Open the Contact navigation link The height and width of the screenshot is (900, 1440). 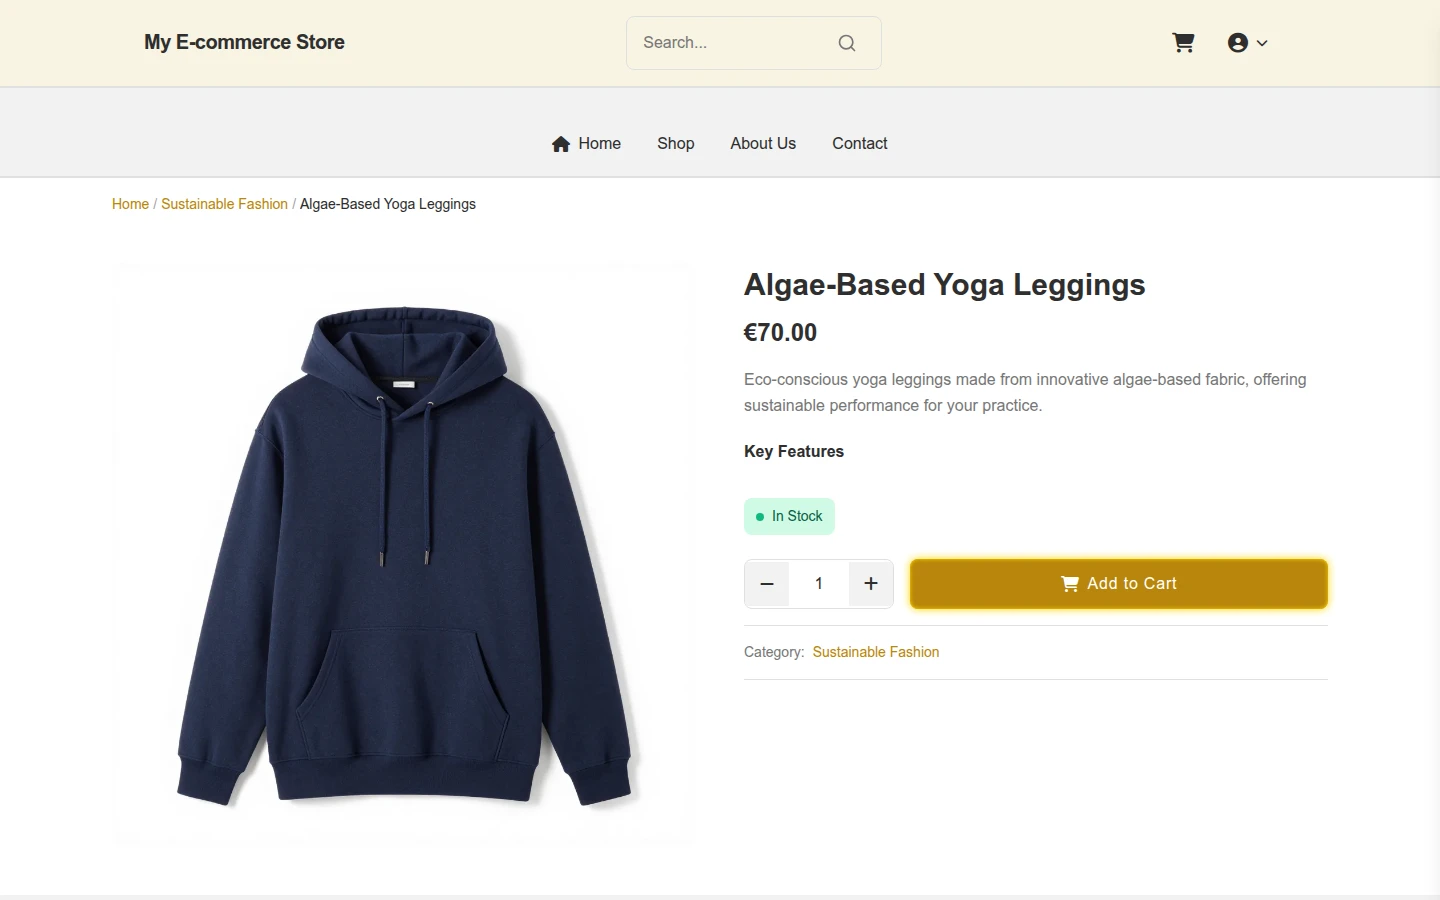[x=860, y=144]
